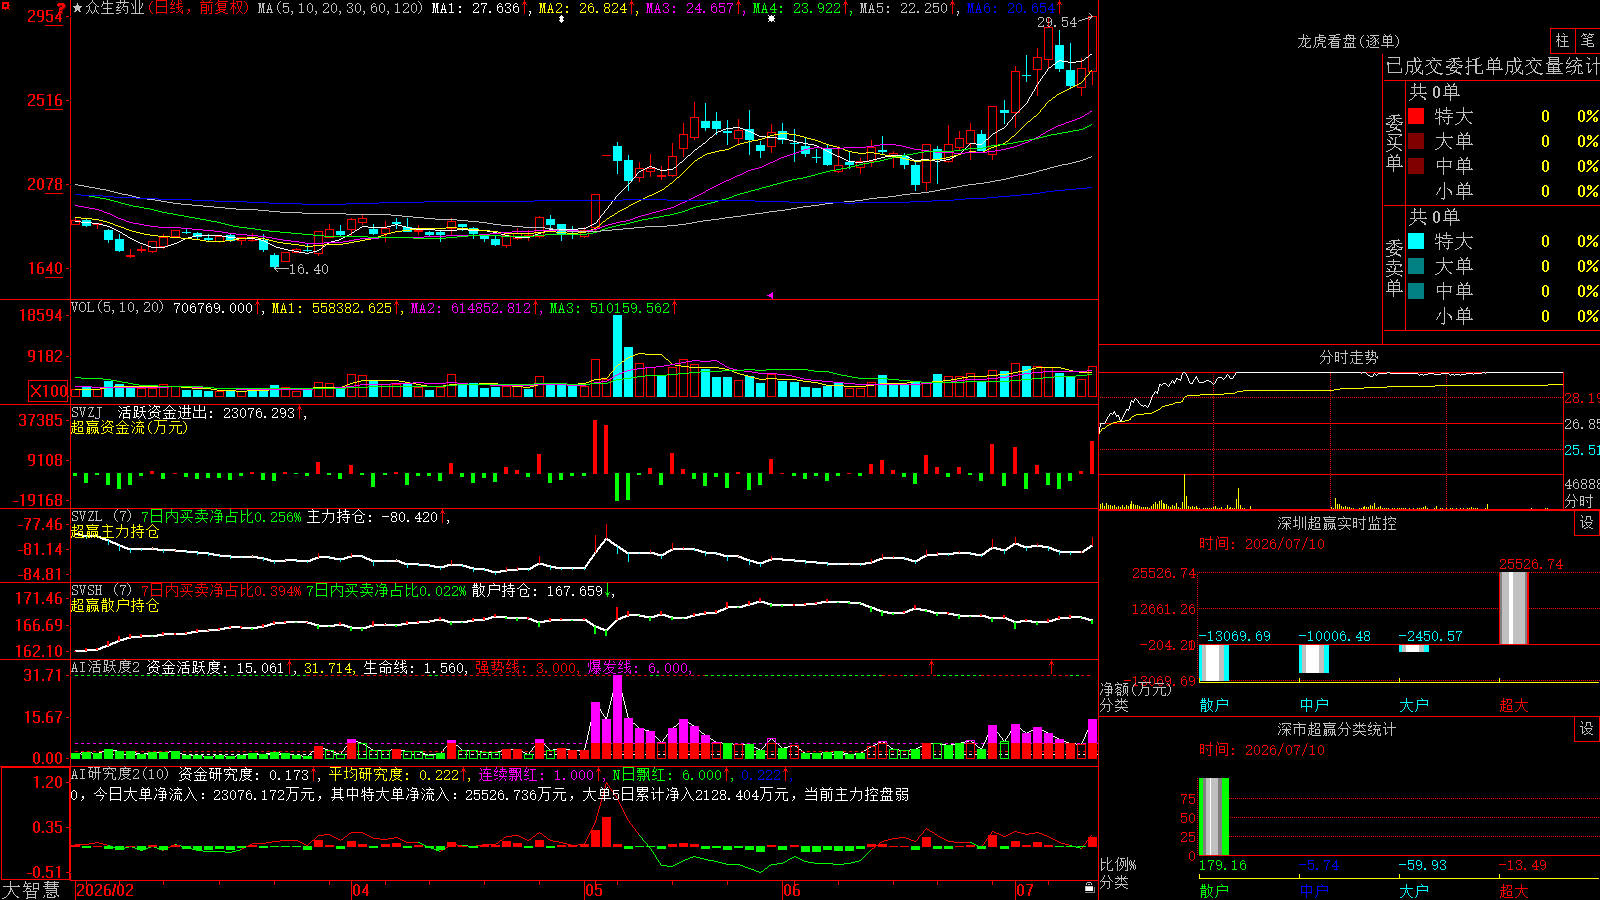
Task: Click the cyan 特大 sell order swatch
Action: coord(1416,241)
